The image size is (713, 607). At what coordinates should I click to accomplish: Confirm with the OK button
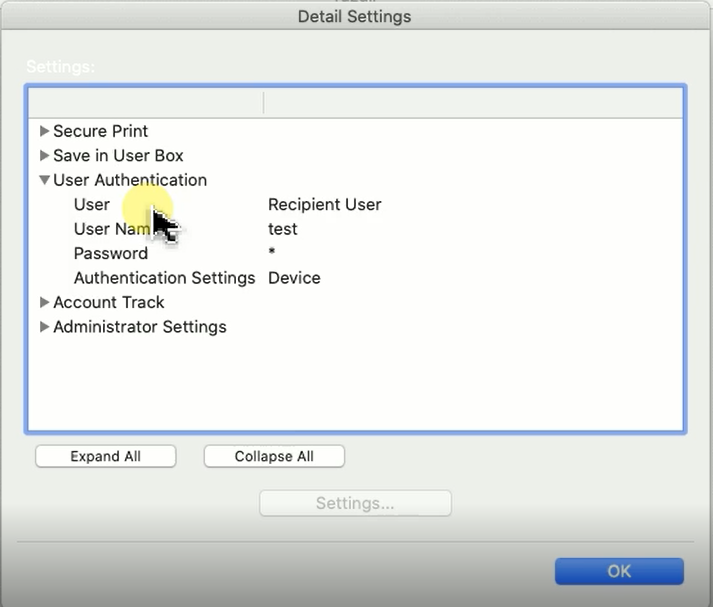[619, 571]
